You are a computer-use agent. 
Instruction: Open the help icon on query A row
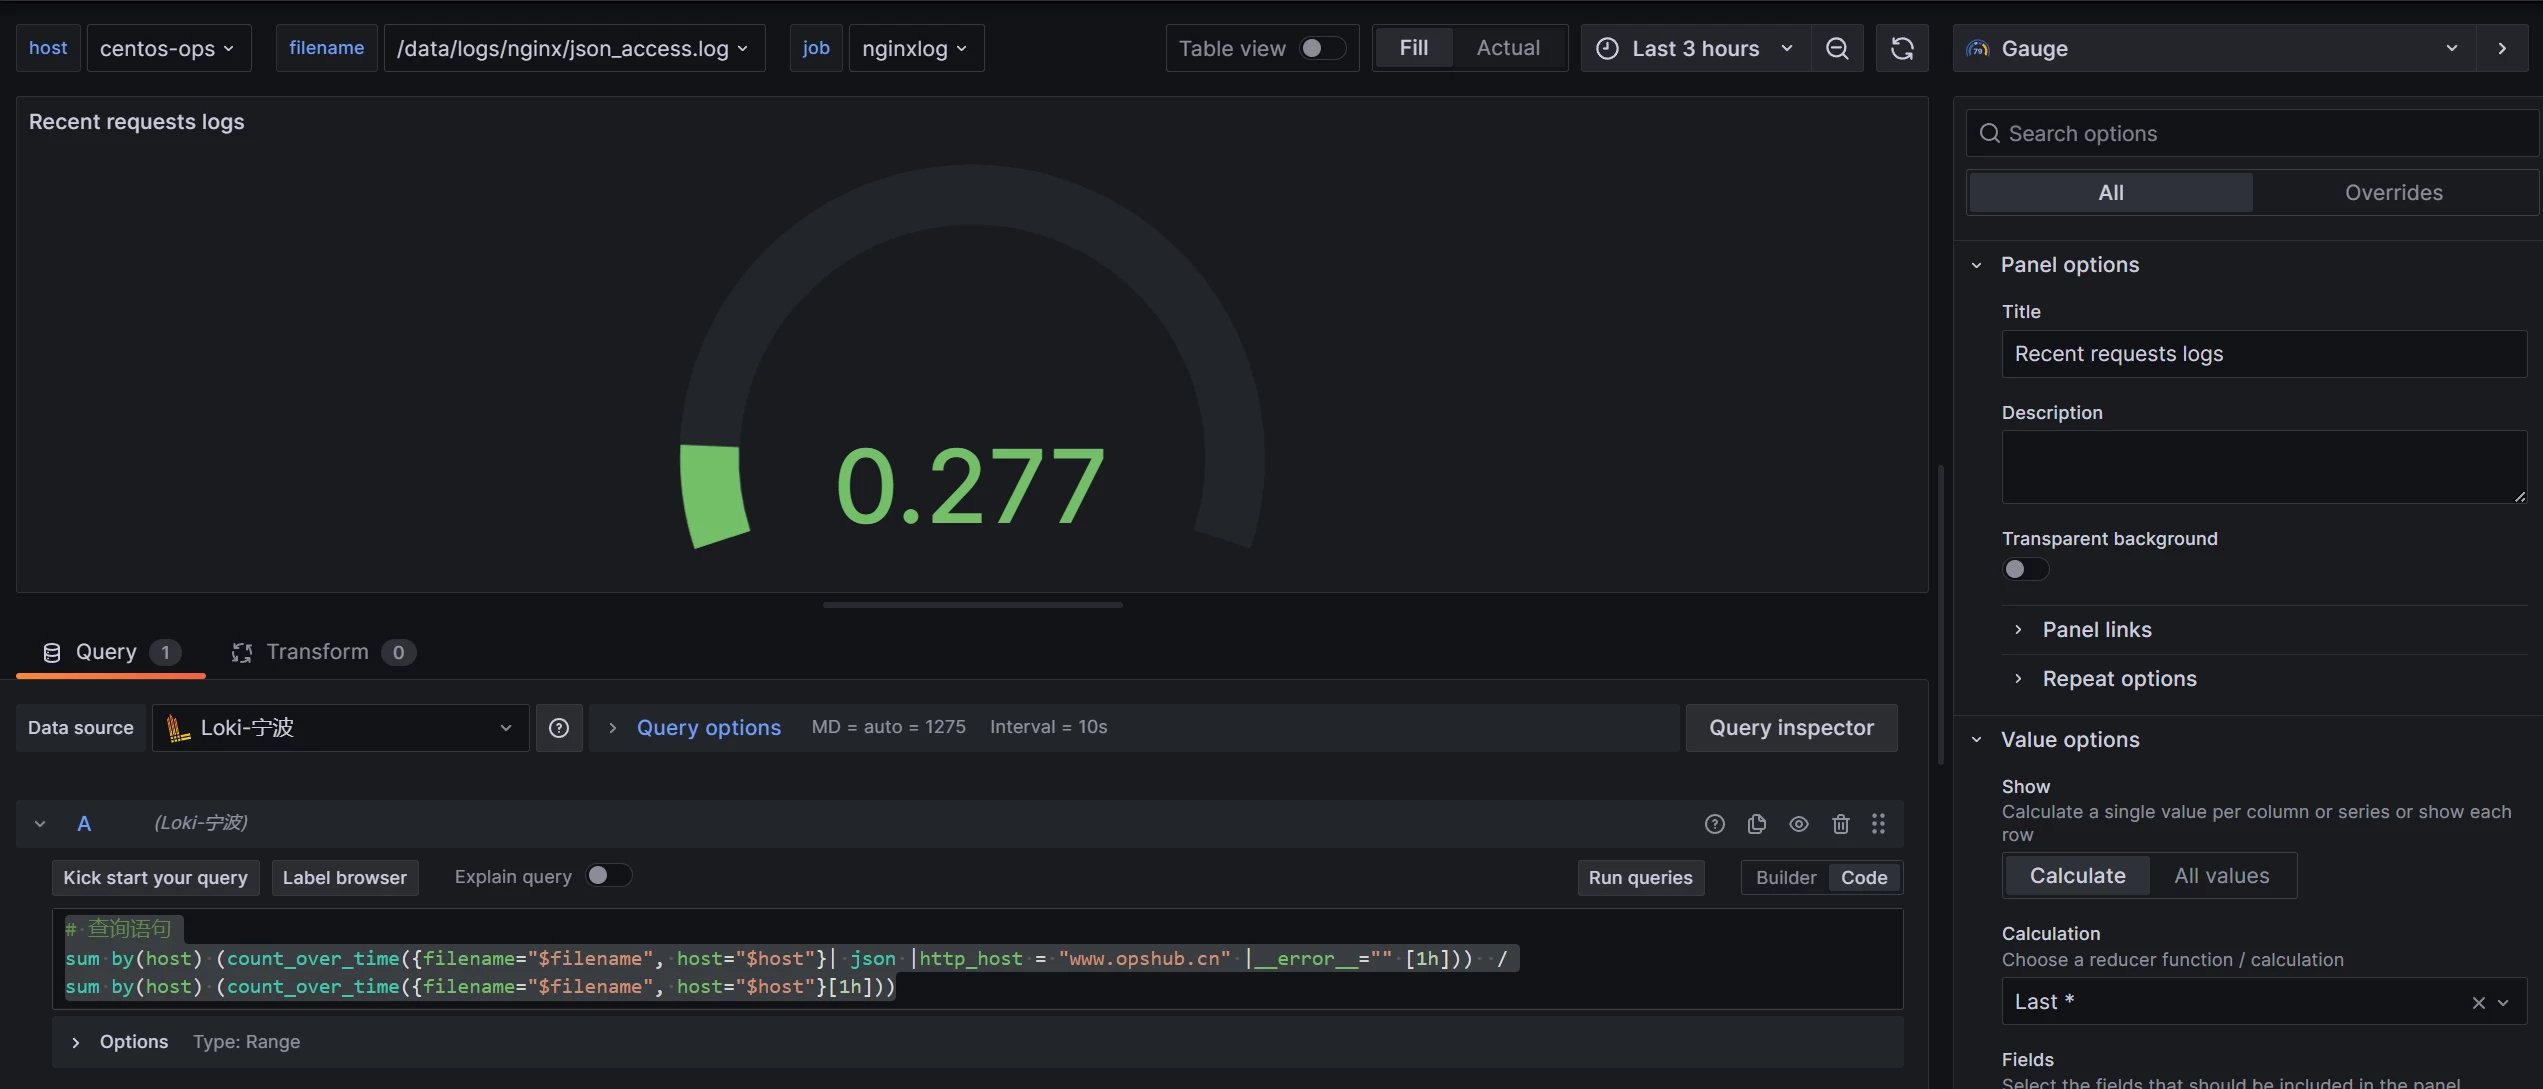pyautogui.click(x=1714, y=823)
